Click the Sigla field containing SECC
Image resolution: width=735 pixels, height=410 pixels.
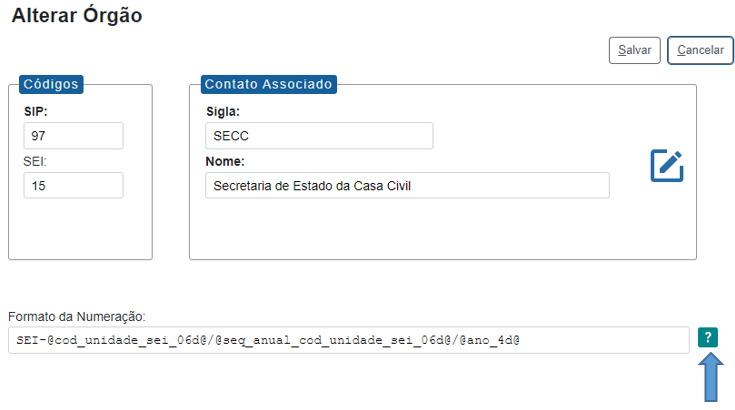coord(318,136)
